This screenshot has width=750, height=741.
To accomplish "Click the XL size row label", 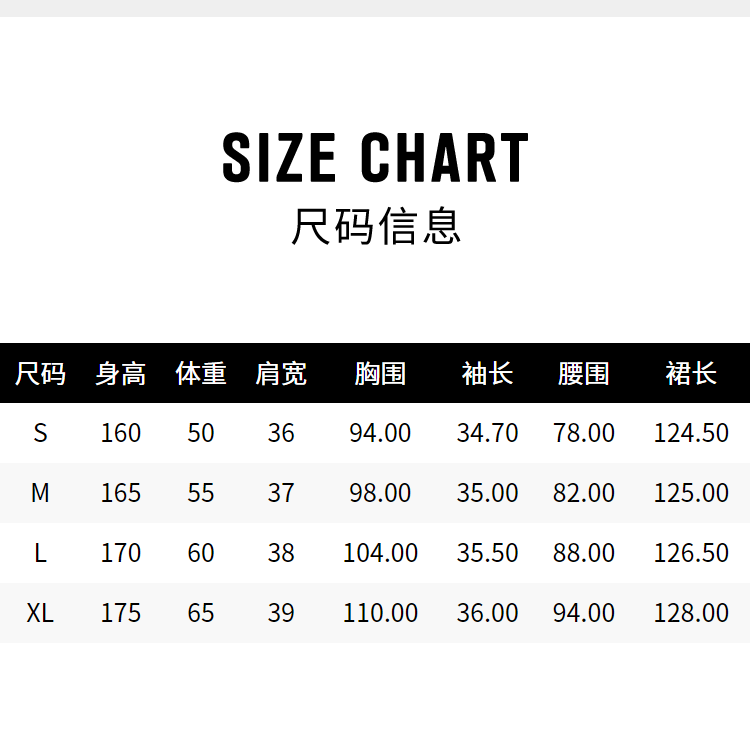I will 40,613.
